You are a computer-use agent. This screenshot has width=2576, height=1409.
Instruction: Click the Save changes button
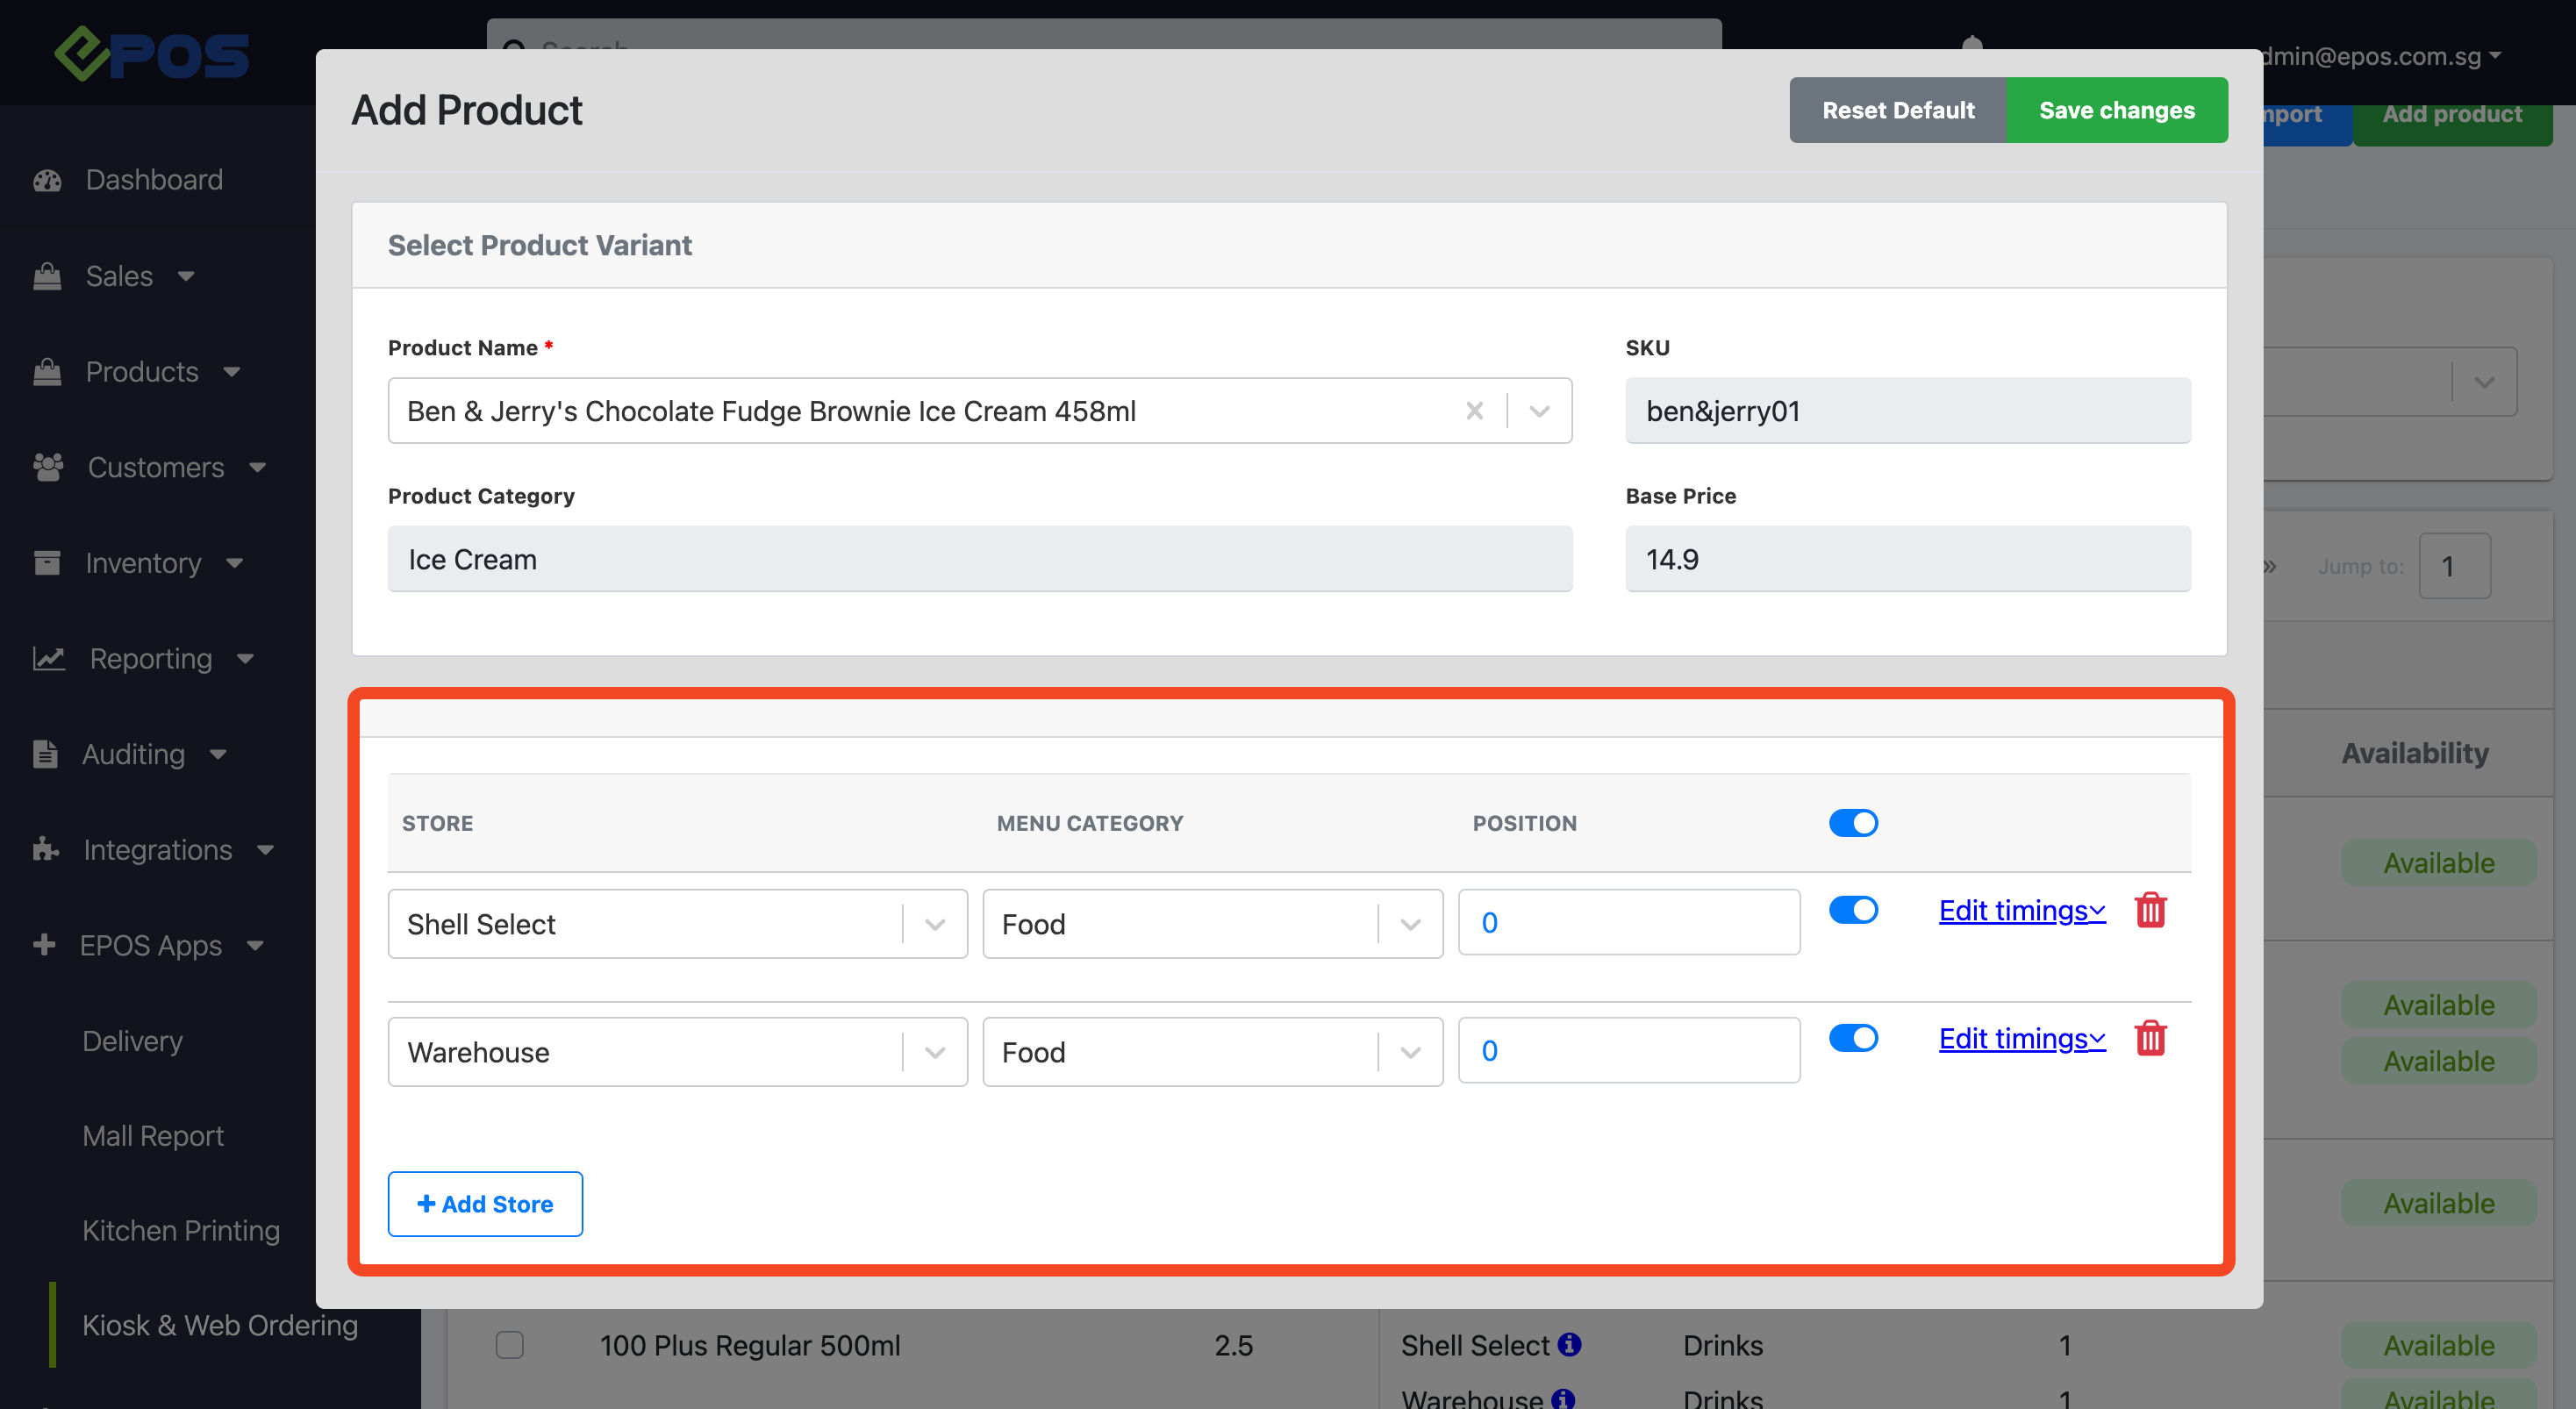click(2117, 110)
